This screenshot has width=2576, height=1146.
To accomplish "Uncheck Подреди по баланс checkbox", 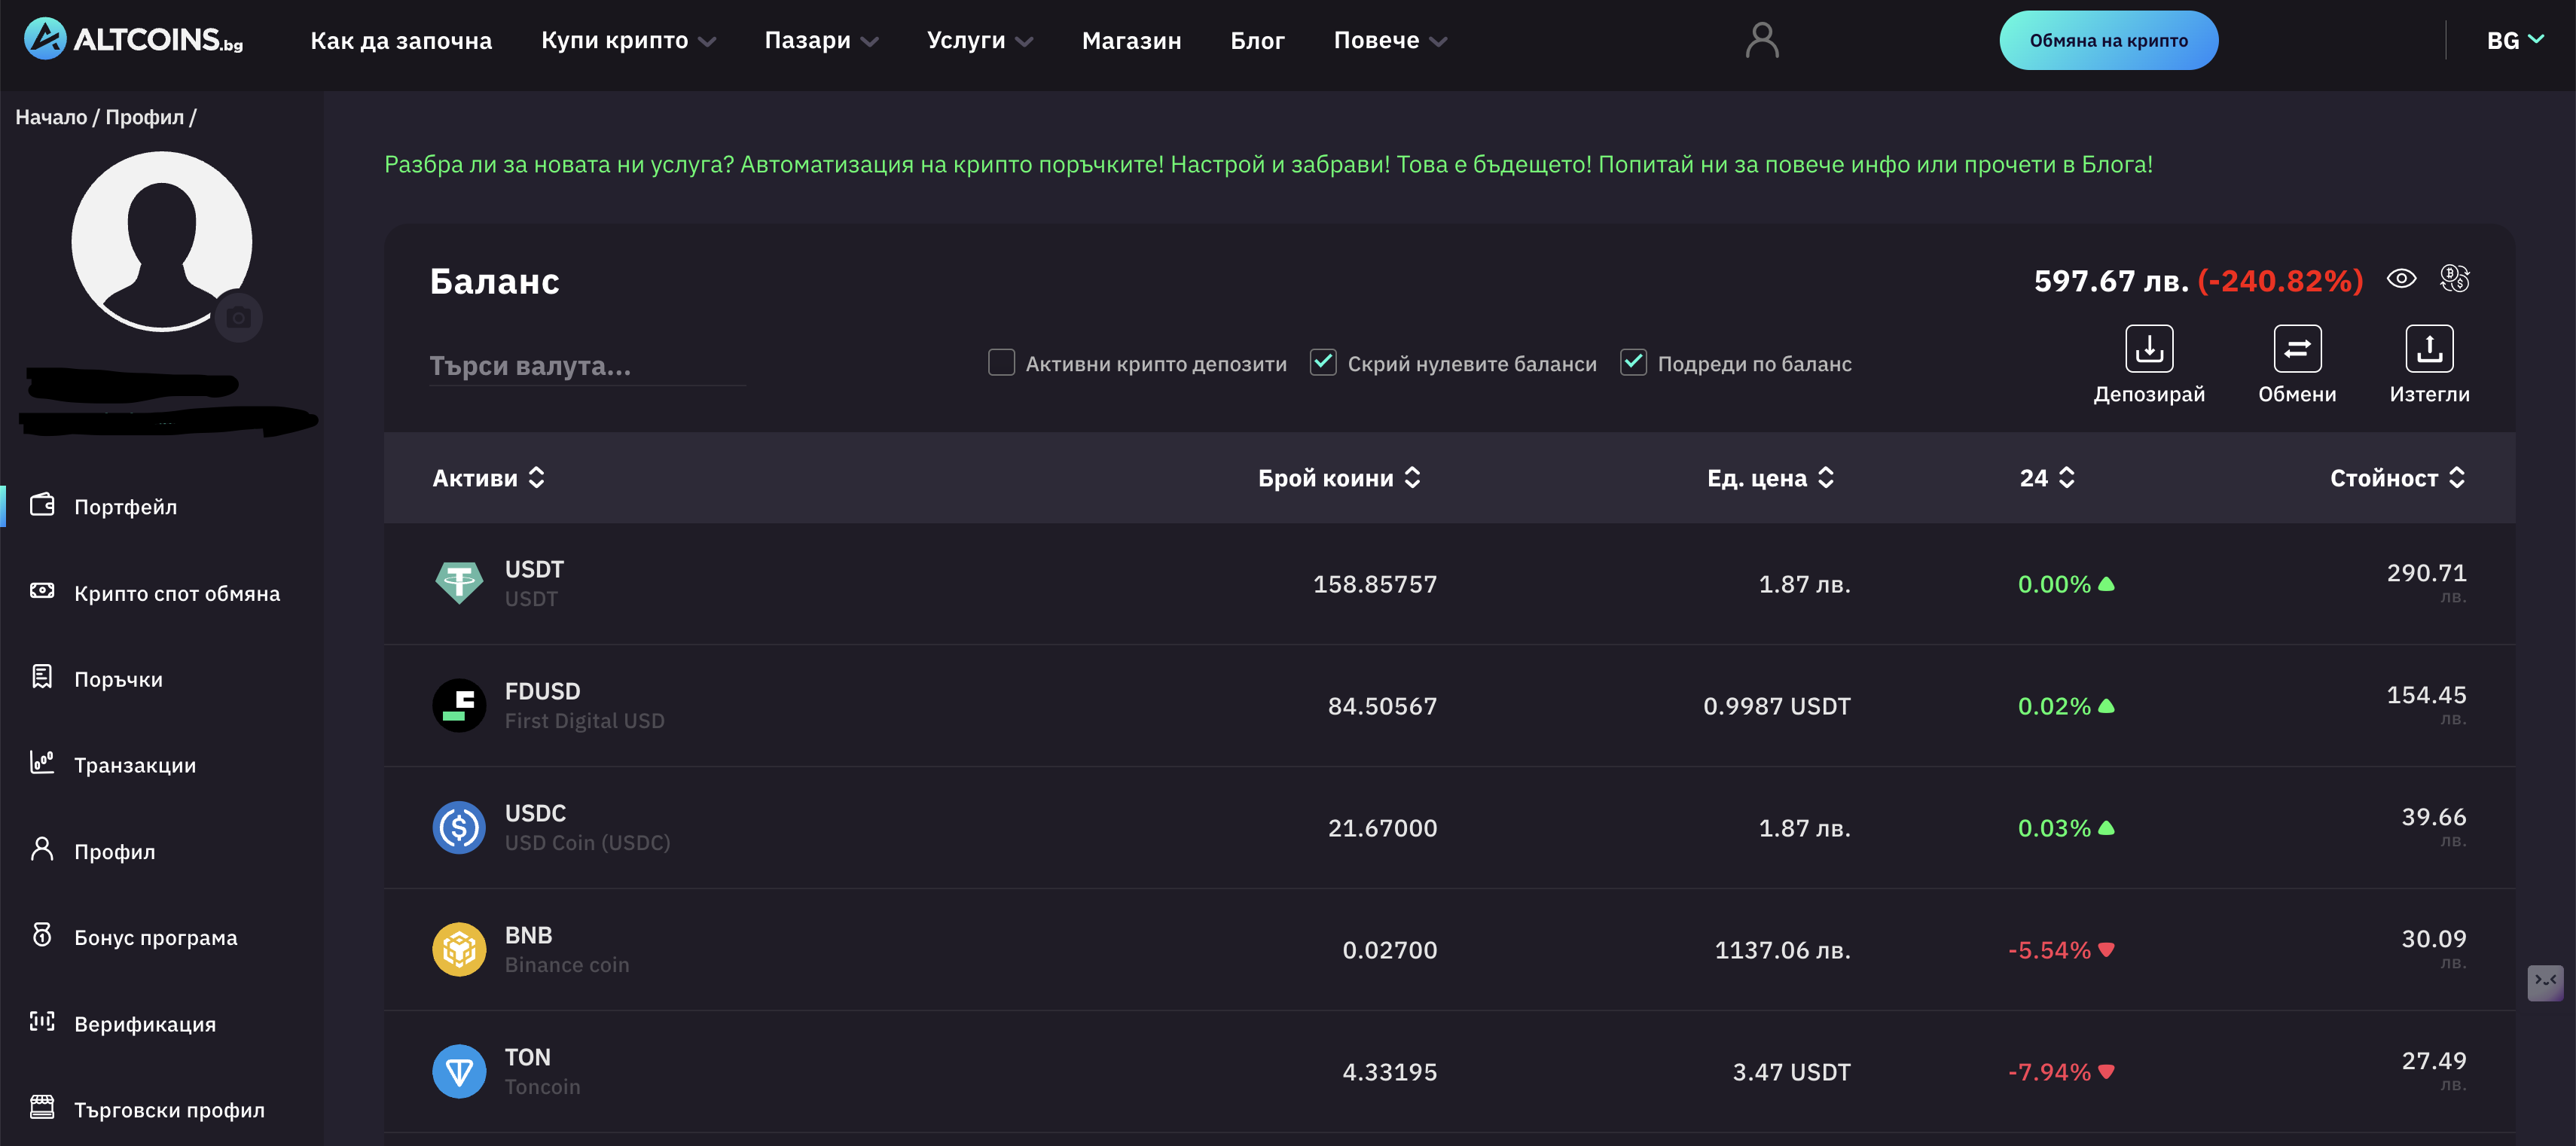I will 1633,362.
